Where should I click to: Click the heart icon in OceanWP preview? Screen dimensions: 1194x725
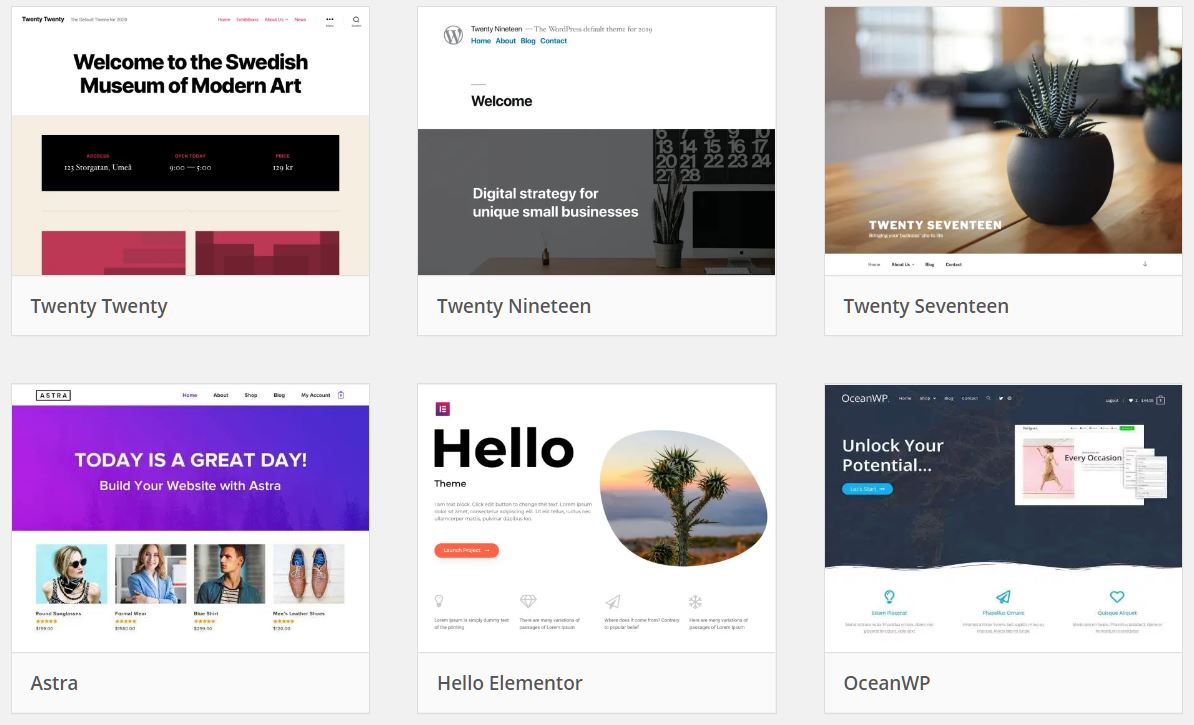[1117, 596]
